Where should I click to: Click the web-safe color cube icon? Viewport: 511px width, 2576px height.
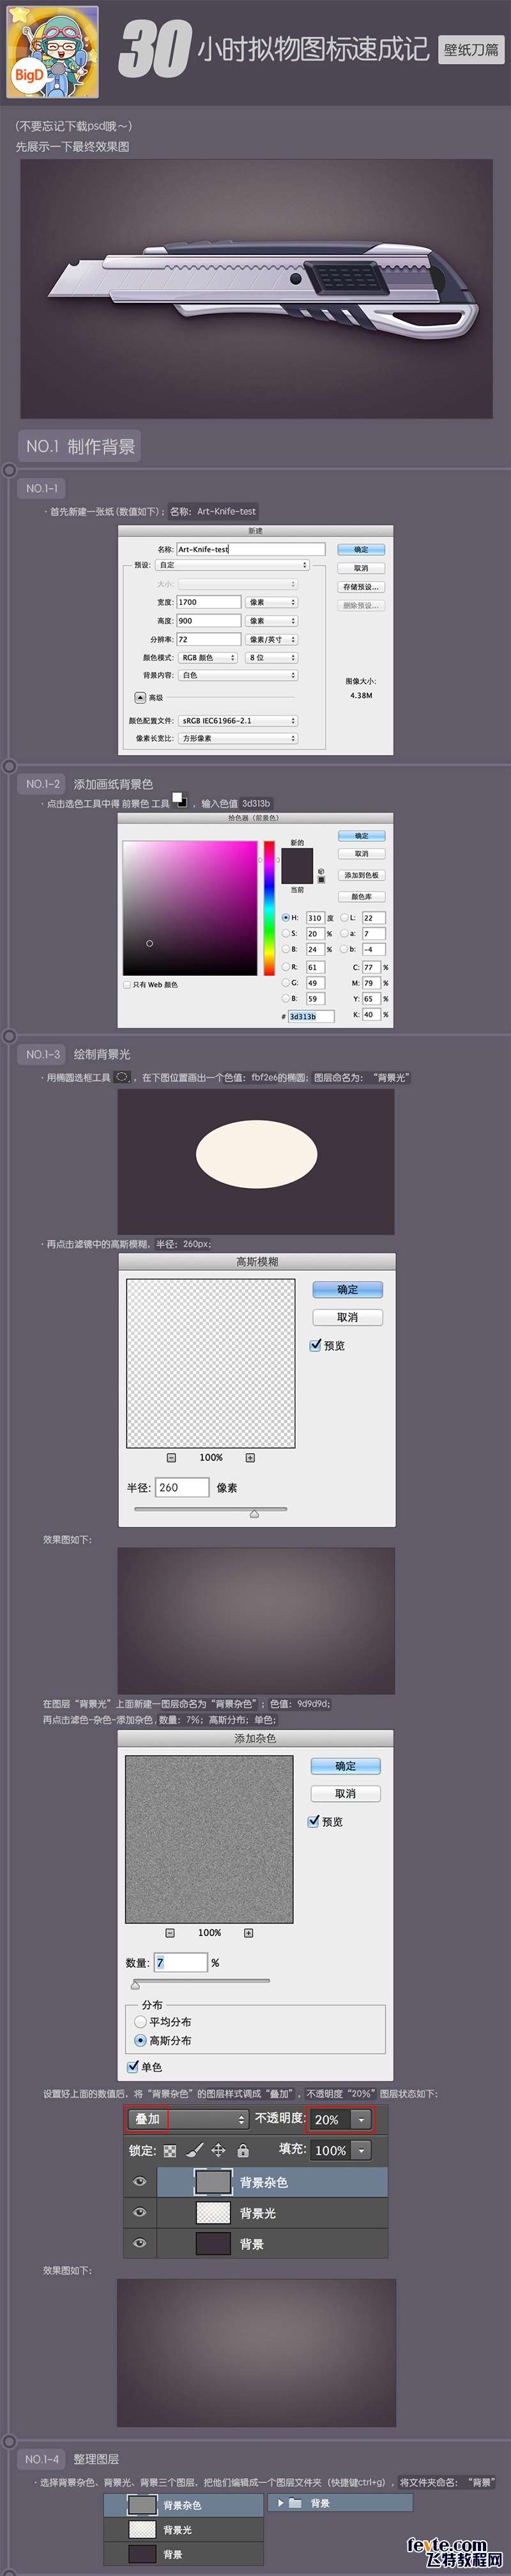[x=321, y=871]
